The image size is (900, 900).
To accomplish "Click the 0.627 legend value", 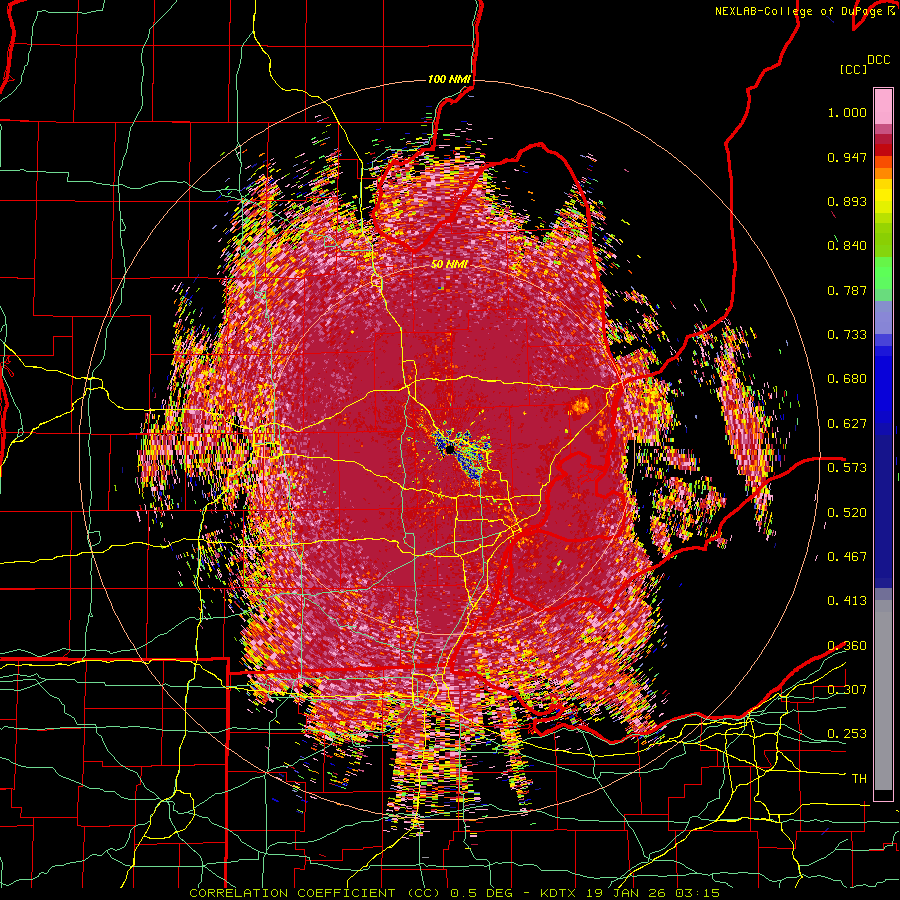I will 847,424.
